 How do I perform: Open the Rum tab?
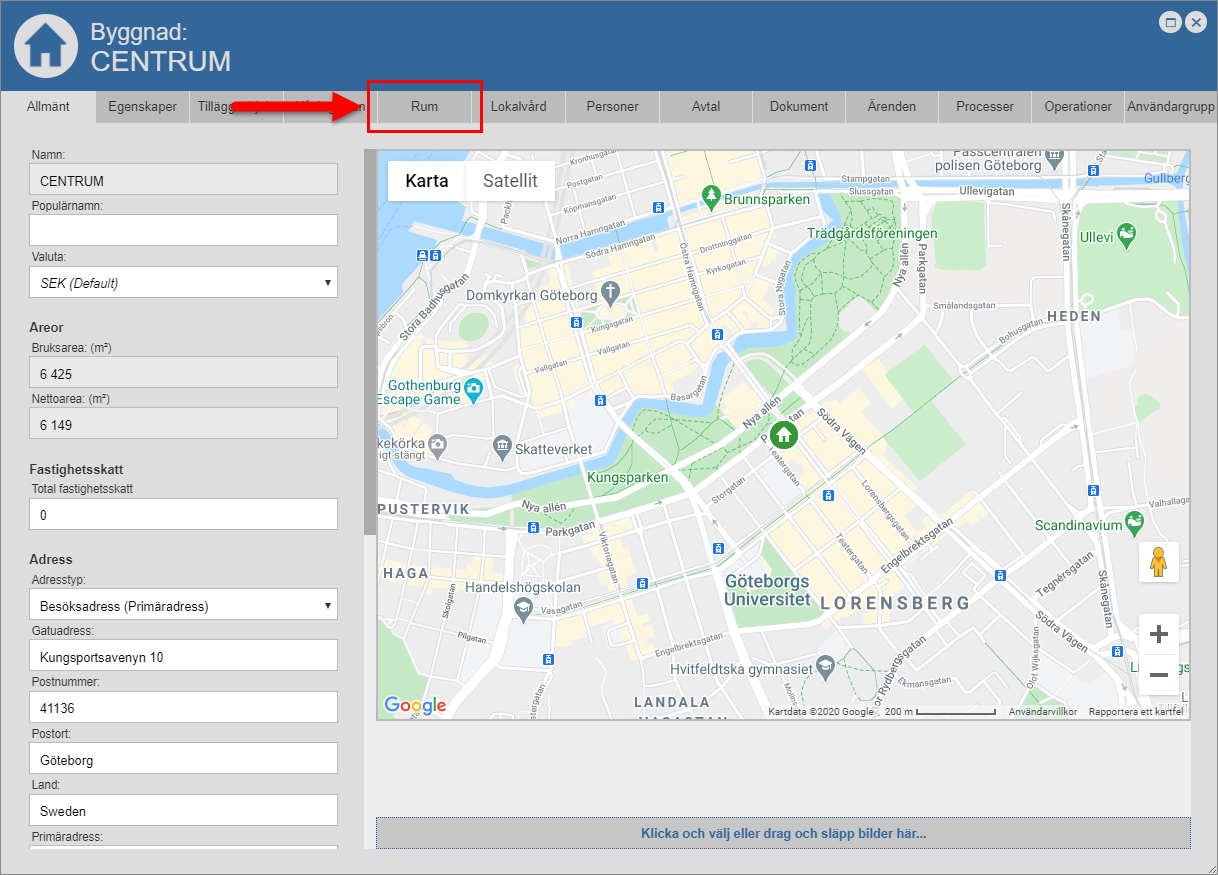coord(424,106)
